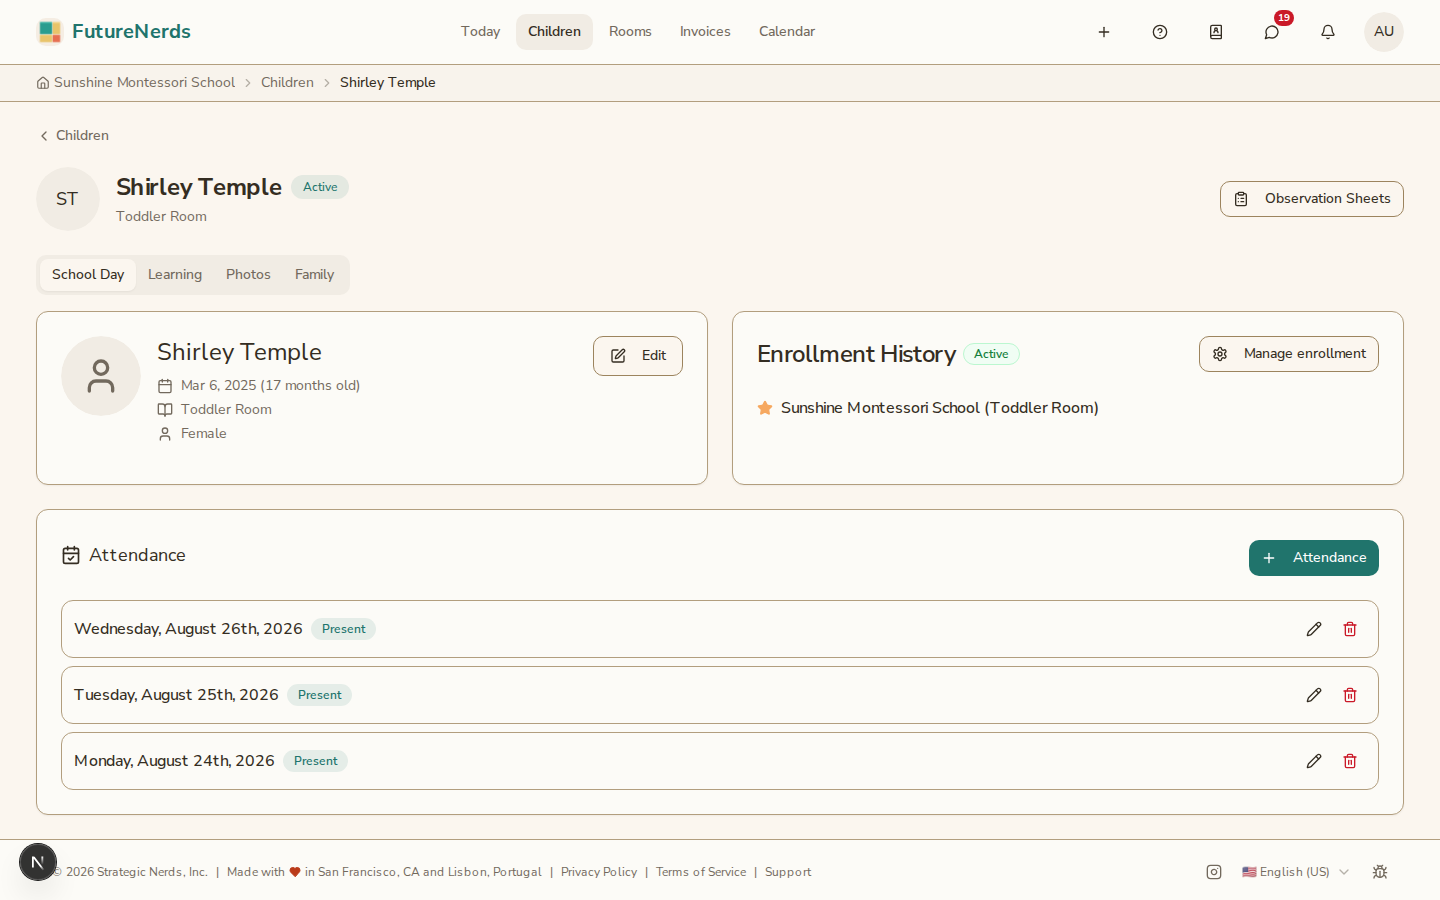Delete the Monday, August 24th attendance
The width and height of the screenshot is (1440, 900).
click(1350, 761)
